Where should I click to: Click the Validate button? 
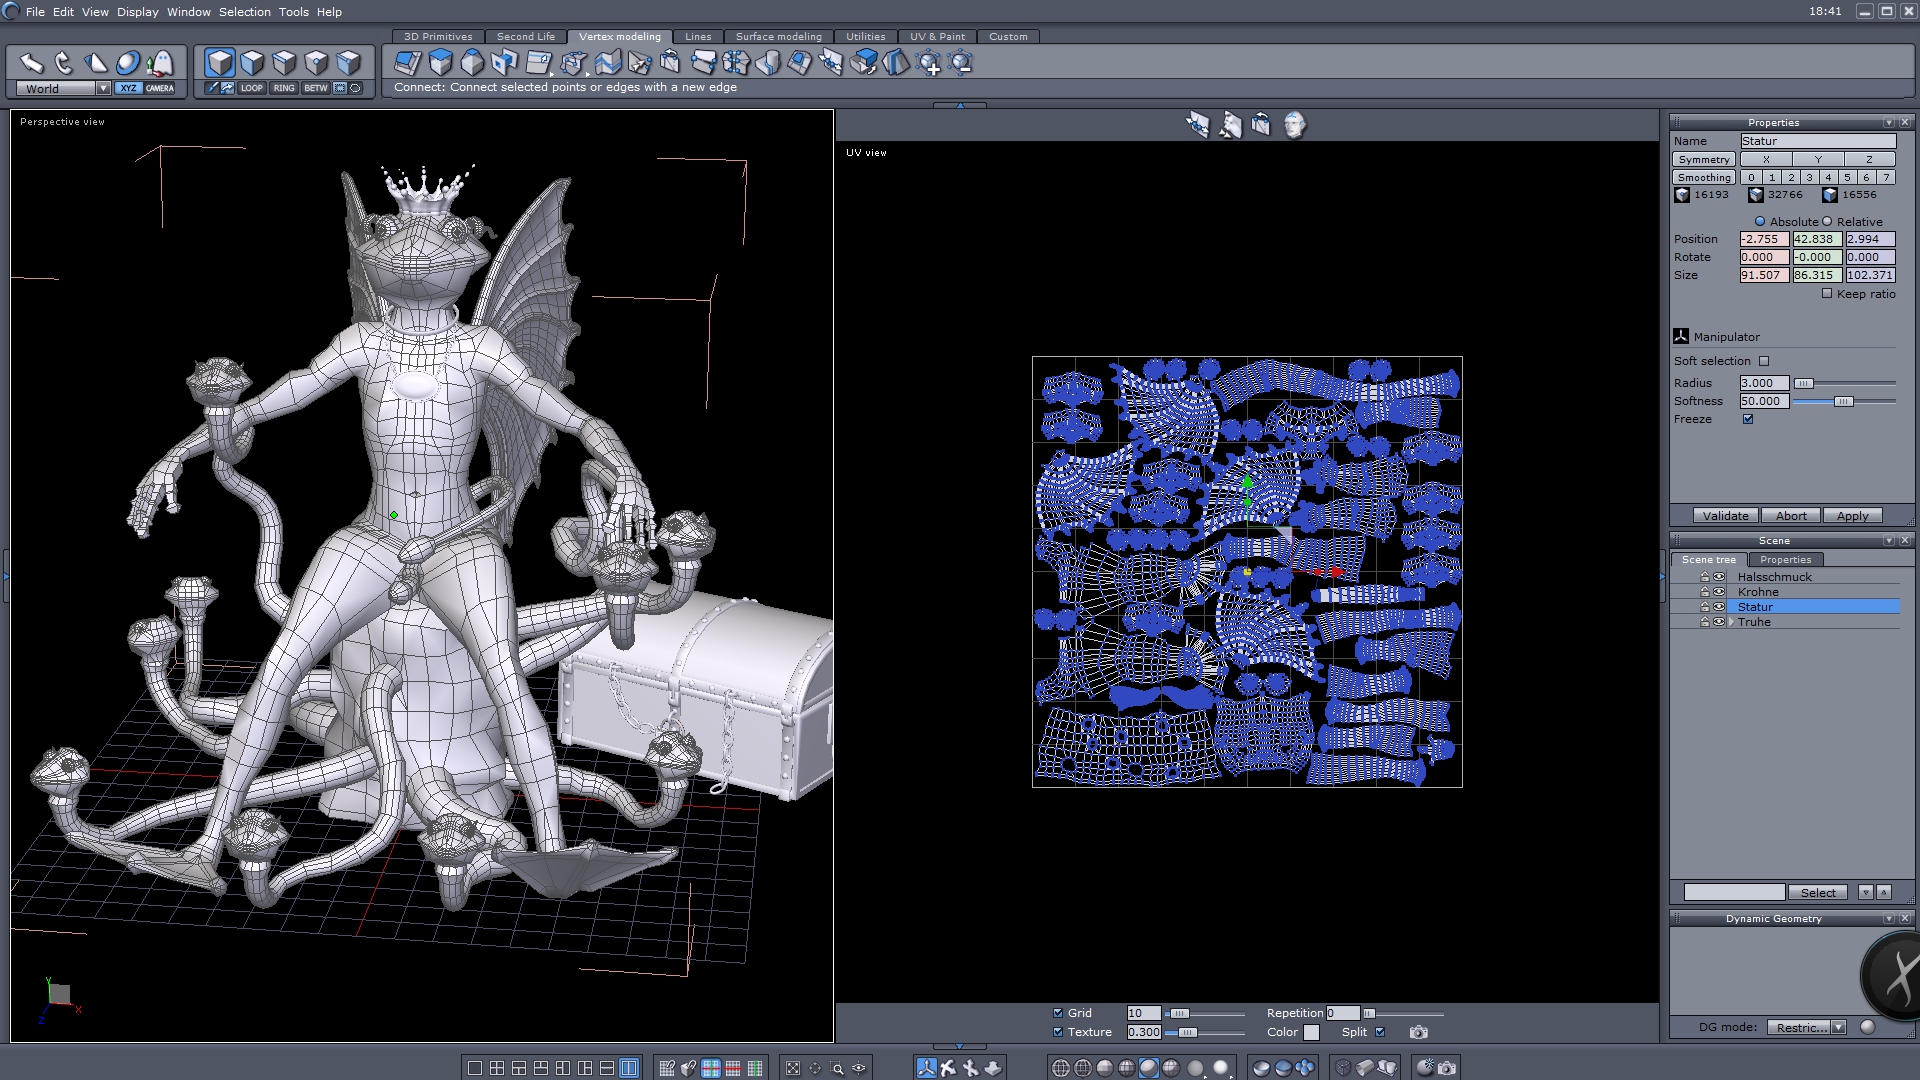point(1725,516)
